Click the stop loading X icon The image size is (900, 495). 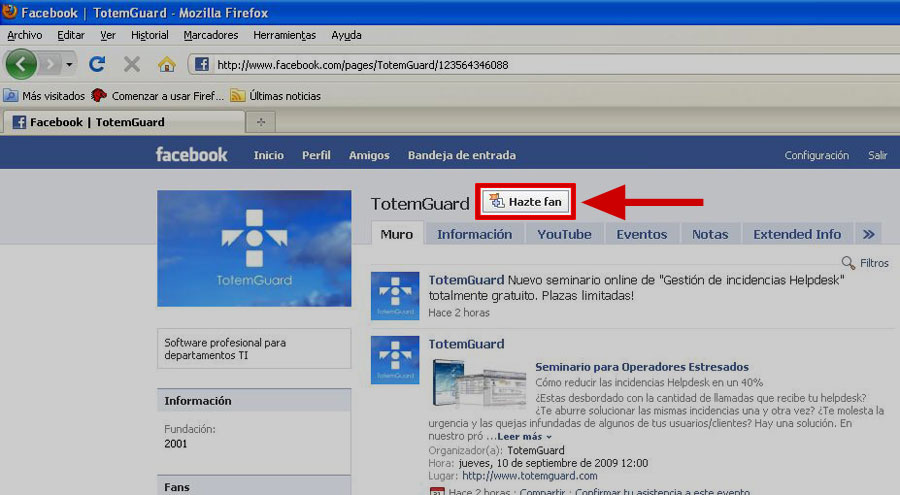click(x=131, y=64)
